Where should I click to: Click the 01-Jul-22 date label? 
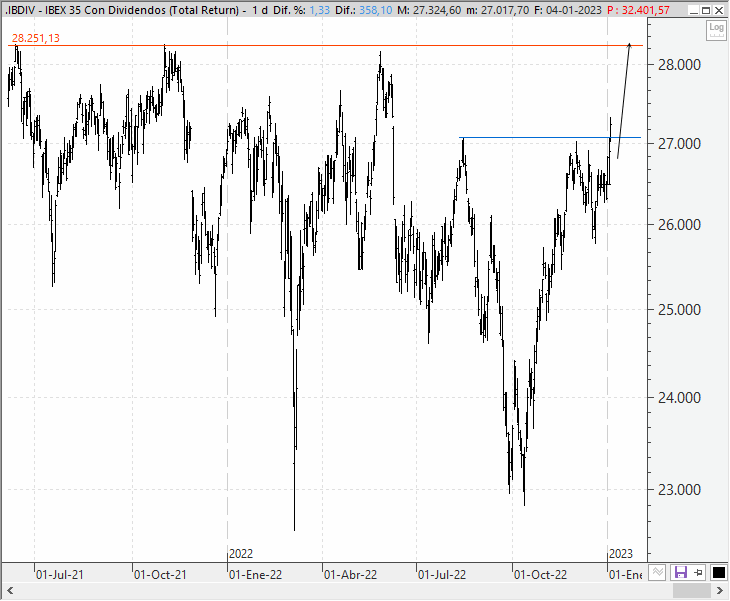click(x=442, y=575)
